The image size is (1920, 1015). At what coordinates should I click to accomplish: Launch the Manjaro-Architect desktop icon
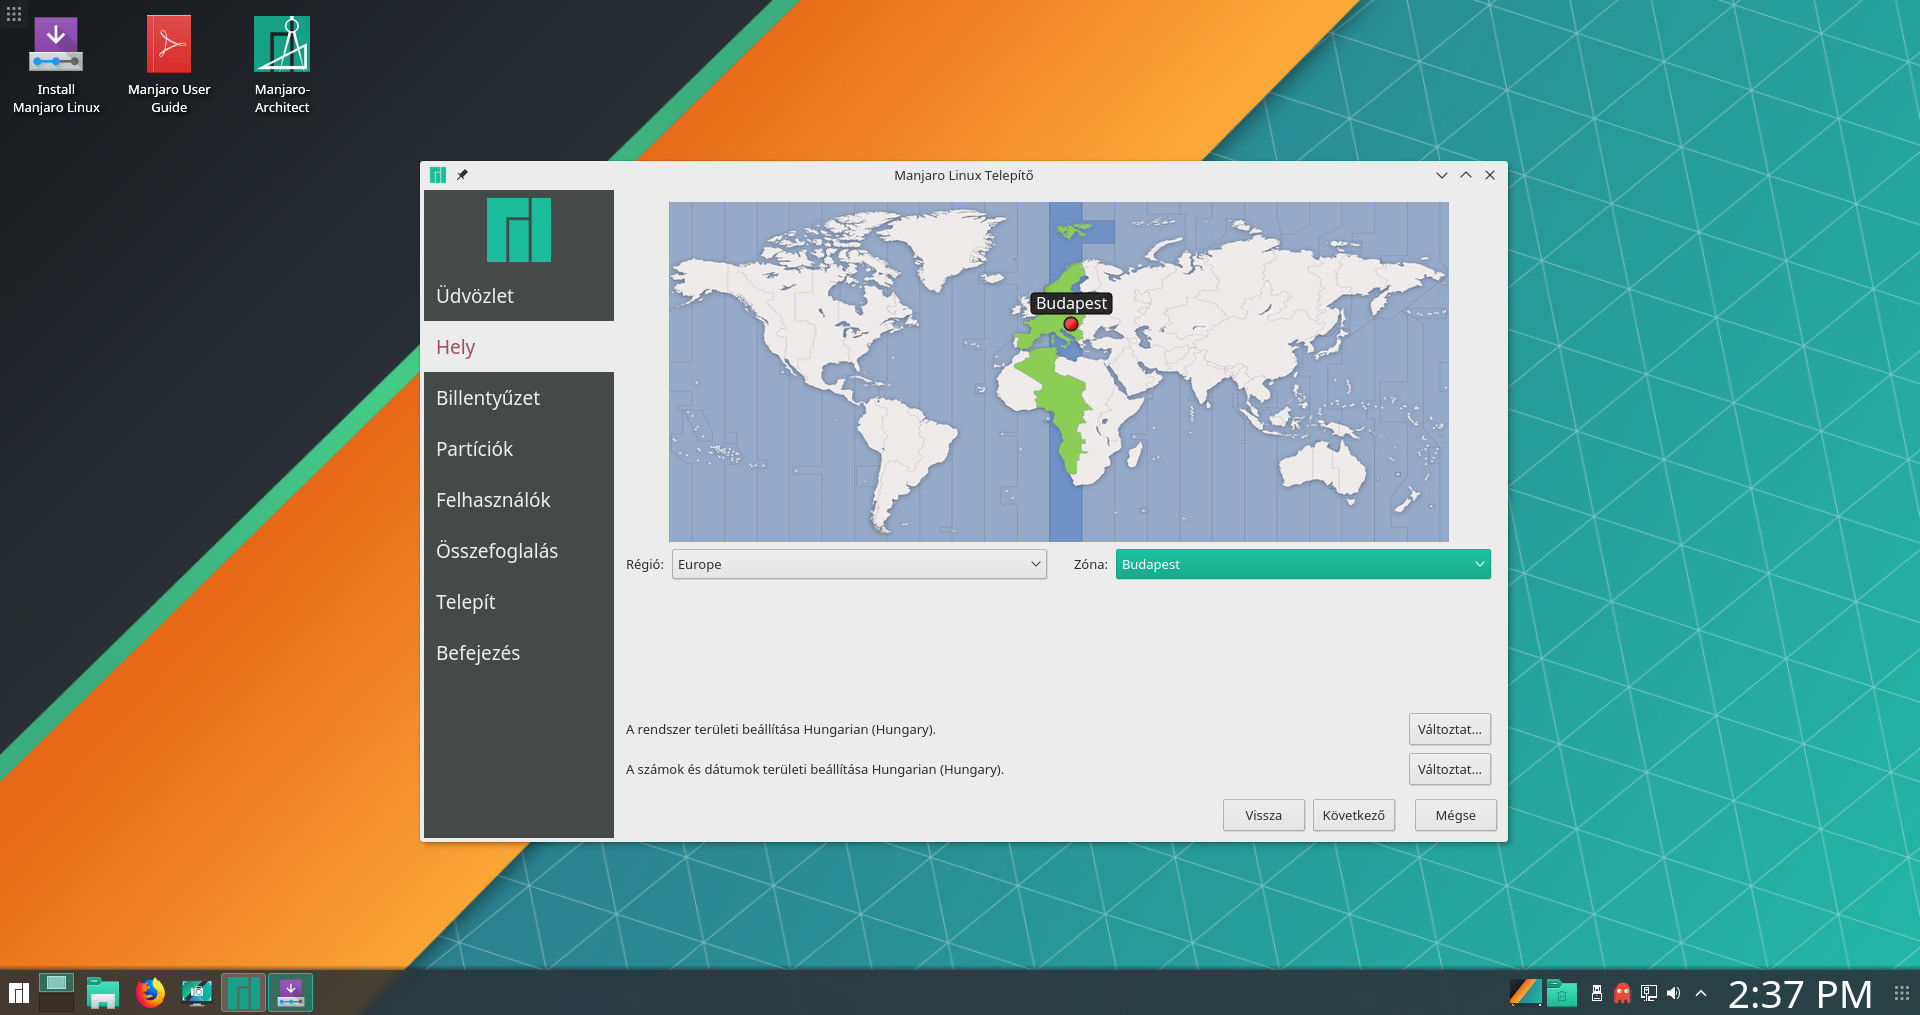(282, 66)
